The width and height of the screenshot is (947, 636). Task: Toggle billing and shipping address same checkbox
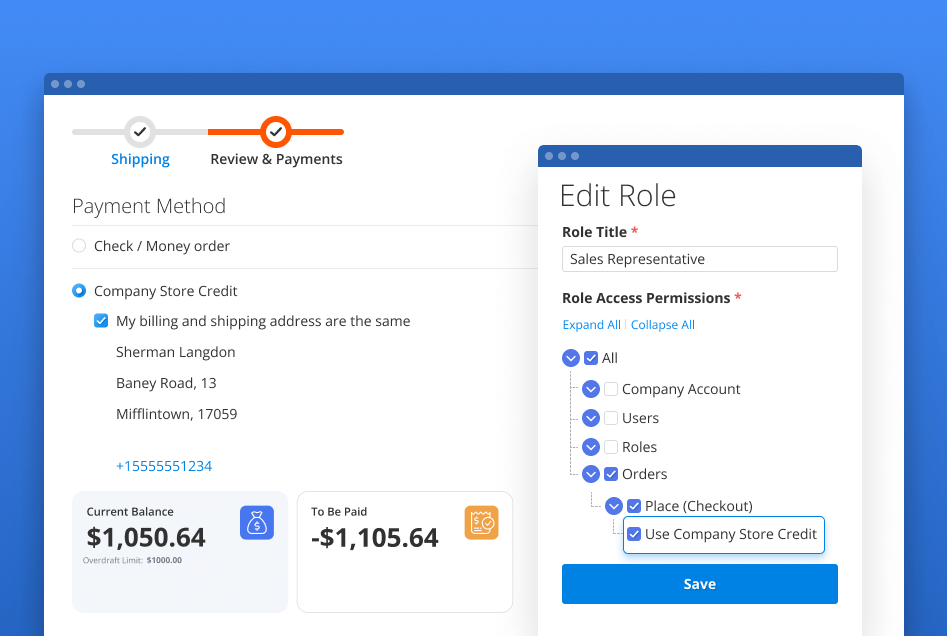pos(101,321)
